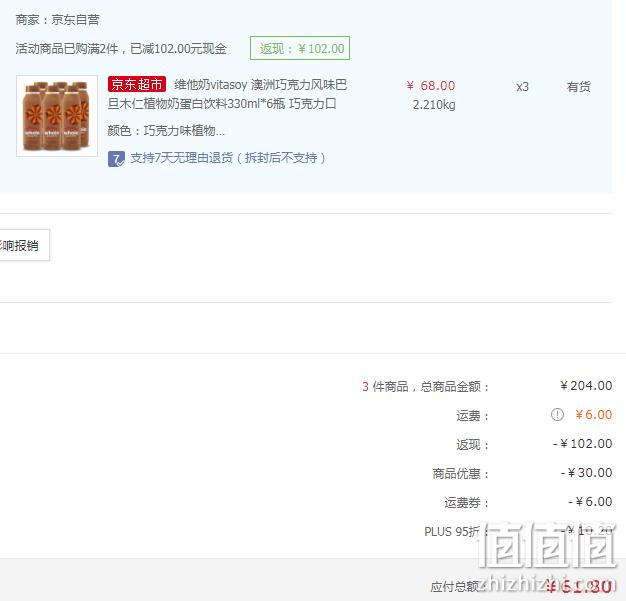
Task: Select the 有货 stock status
Action: tap(578, 87)
